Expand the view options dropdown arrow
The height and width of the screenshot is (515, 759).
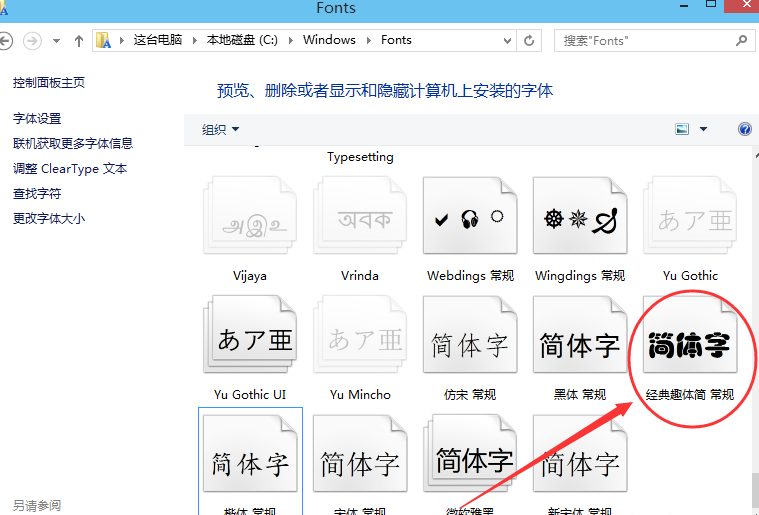(x=703, y=129)
